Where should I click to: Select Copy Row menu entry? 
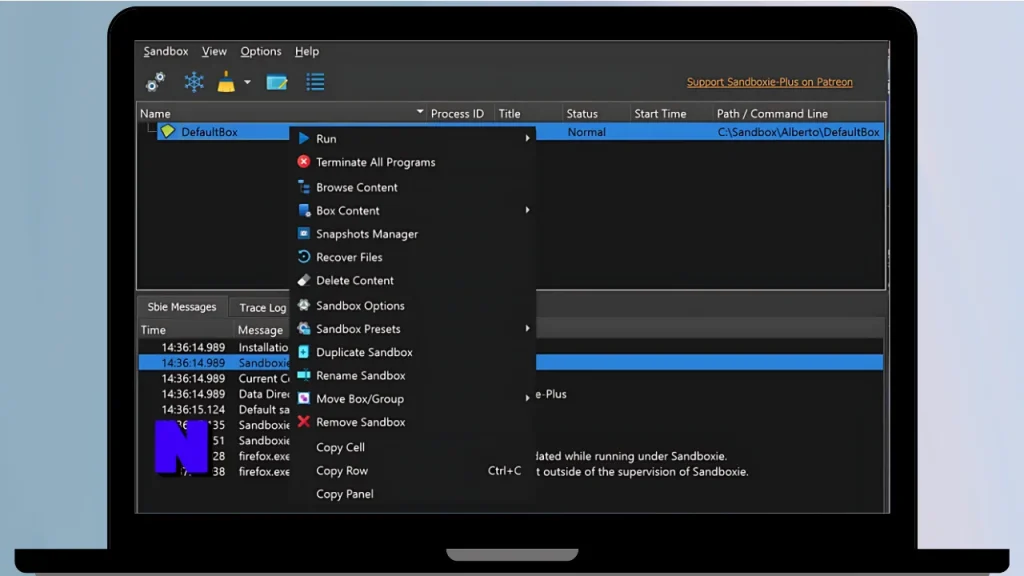click(412, 470)
